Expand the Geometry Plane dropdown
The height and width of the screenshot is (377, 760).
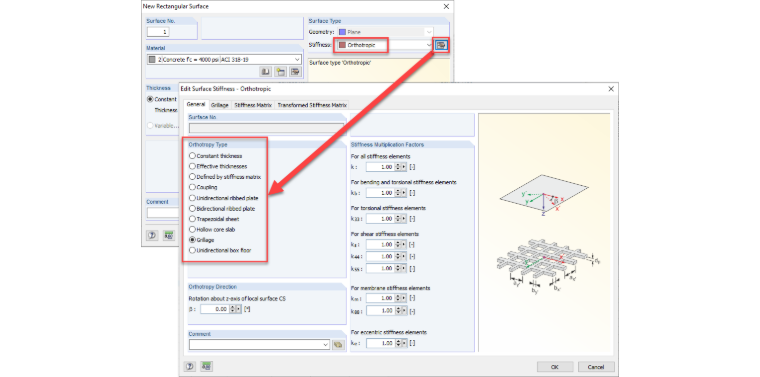coord(428,32)
